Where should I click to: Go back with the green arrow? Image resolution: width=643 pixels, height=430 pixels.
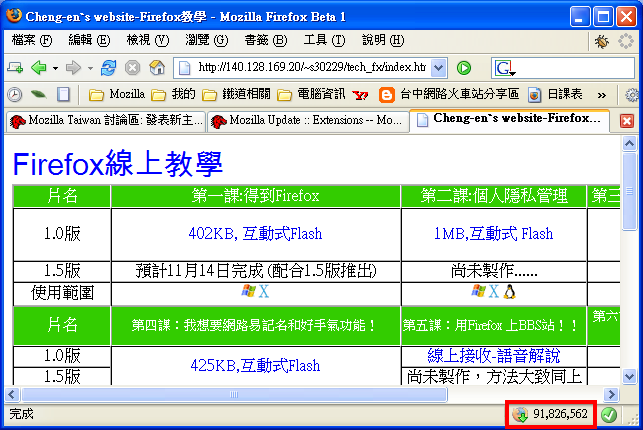click(x=39, y=68)
